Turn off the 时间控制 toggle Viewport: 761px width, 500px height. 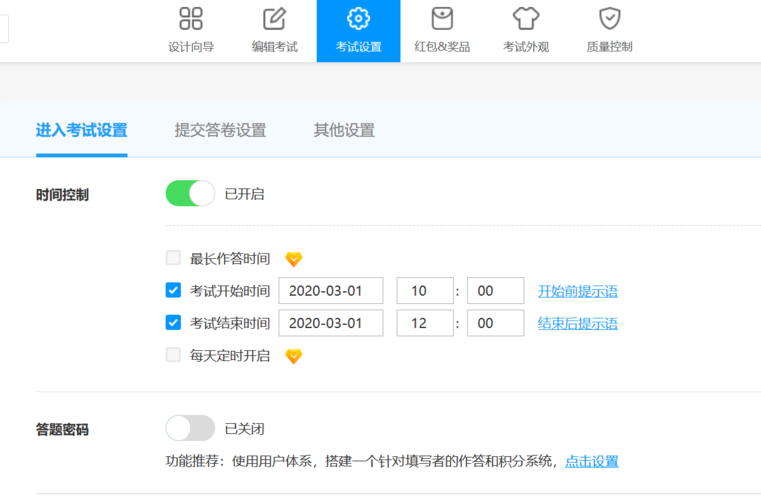190,194
